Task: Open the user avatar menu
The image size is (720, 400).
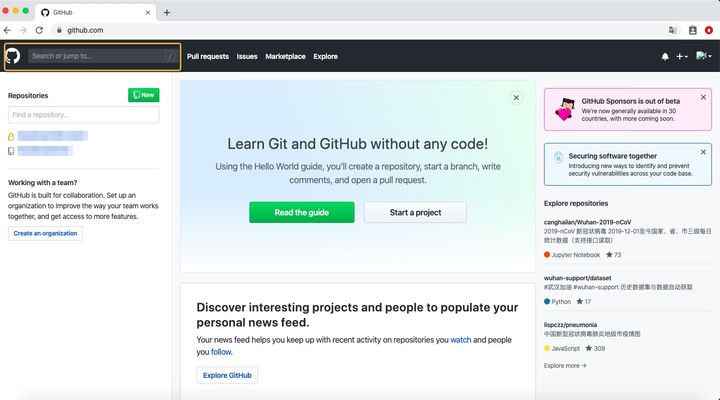Action: click(x=703, y=56)
